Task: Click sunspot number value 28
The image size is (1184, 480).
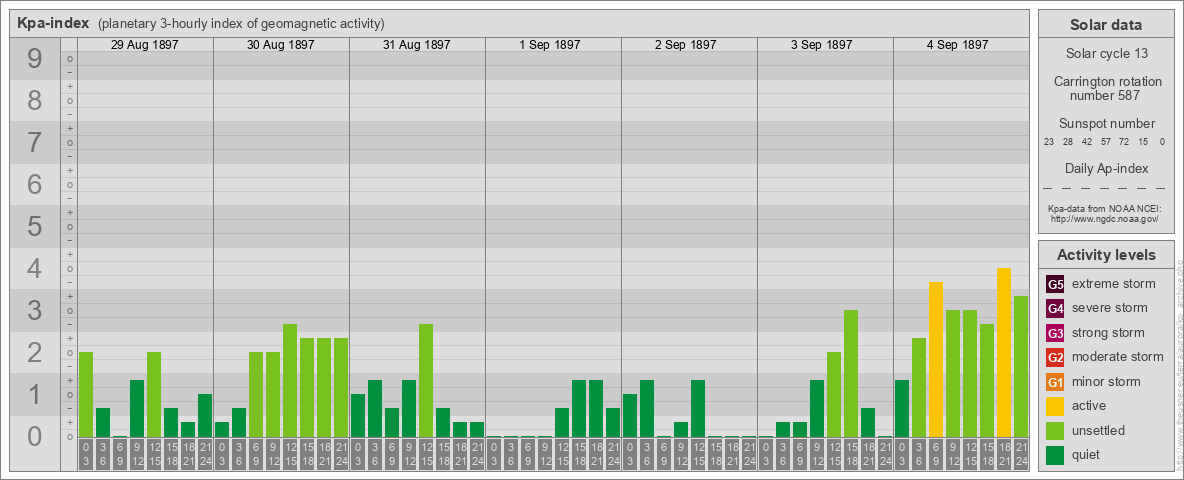Action: (1068, 142)
